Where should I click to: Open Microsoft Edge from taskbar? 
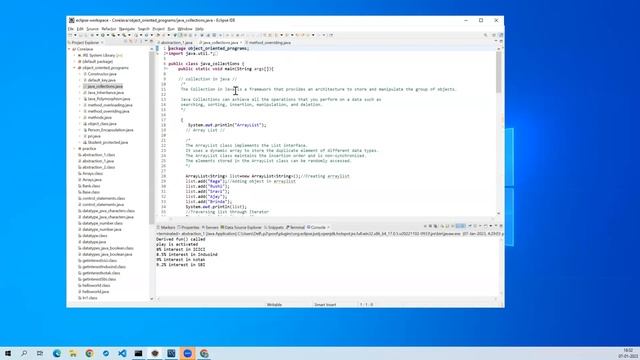(x=57, y=353)
